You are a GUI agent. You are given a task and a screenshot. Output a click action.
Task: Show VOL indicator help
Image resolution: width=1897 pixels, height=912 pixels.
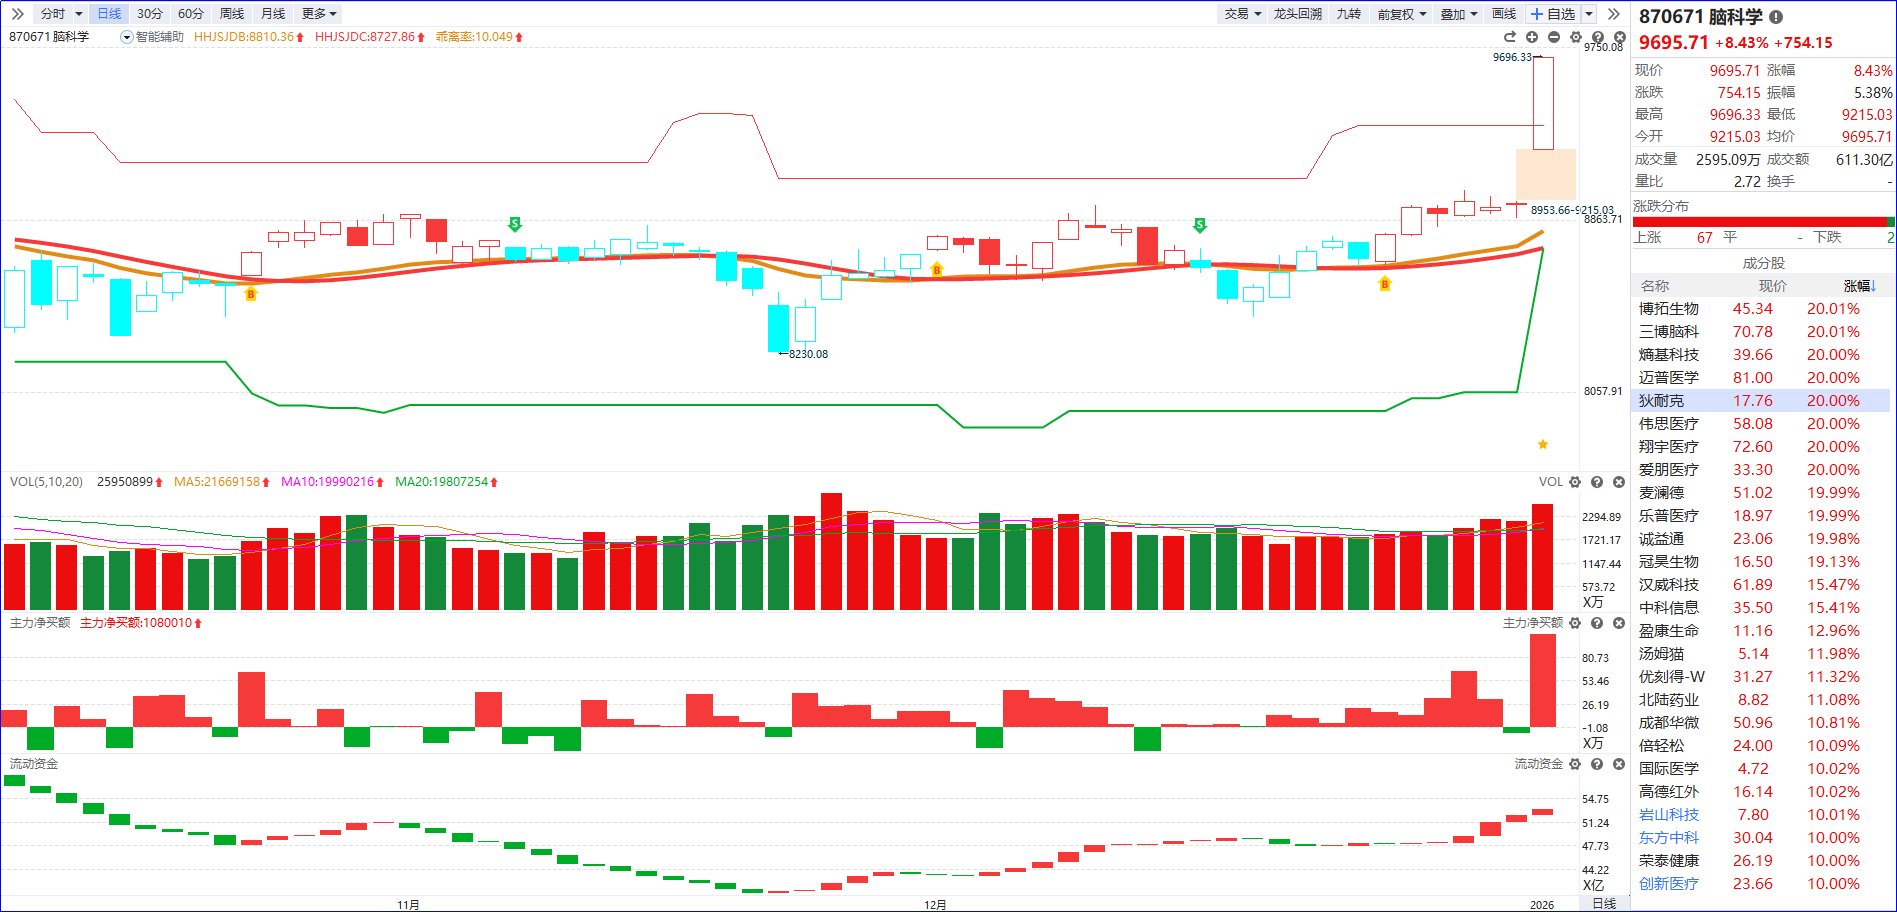(1597, 482)
